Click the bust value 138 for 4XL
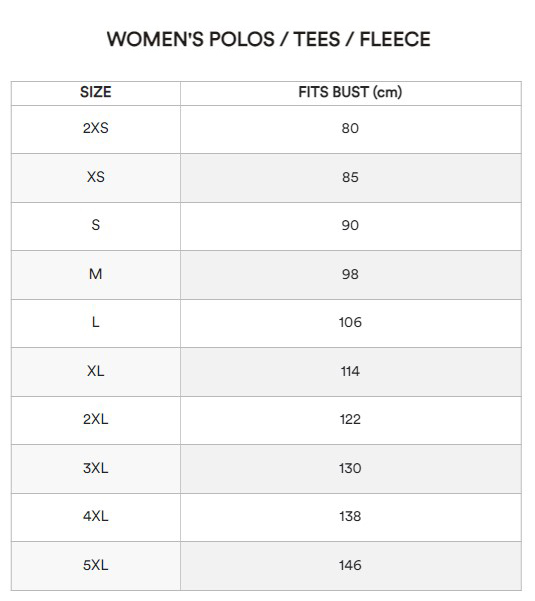 tap(350, 516)
